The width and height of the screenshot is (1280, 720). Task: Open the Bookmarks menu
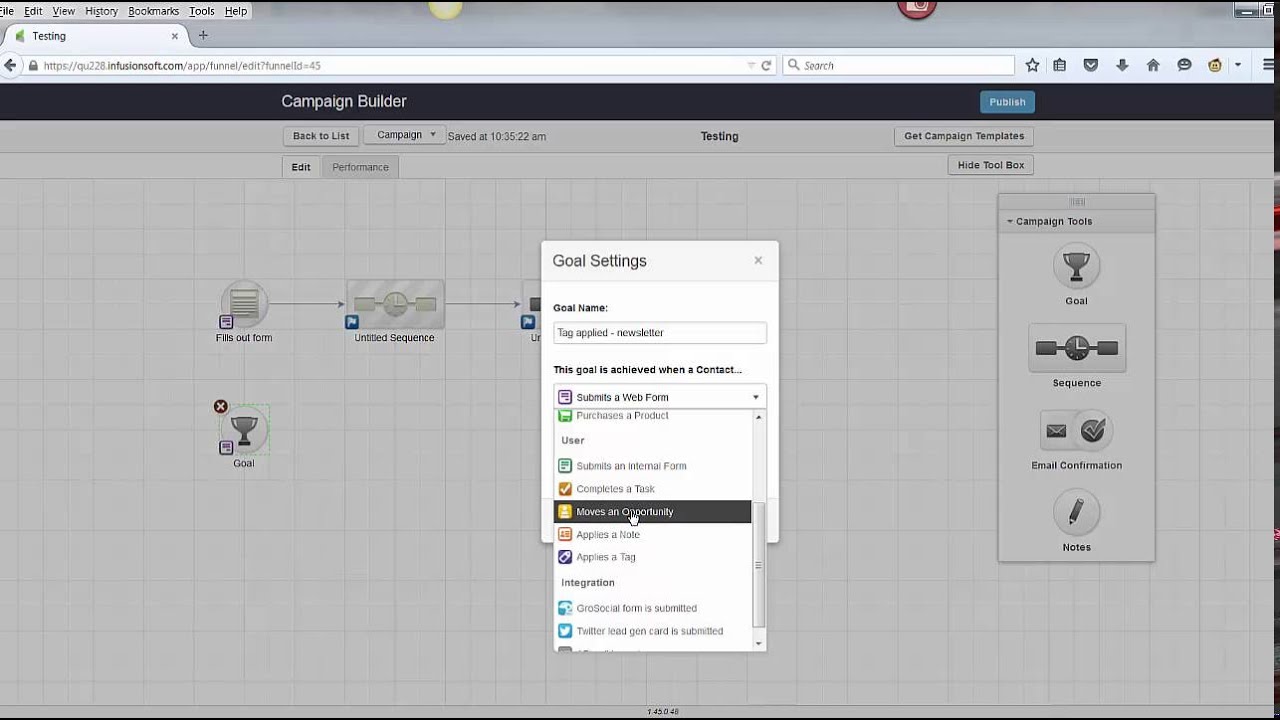(x=154, y=11)
